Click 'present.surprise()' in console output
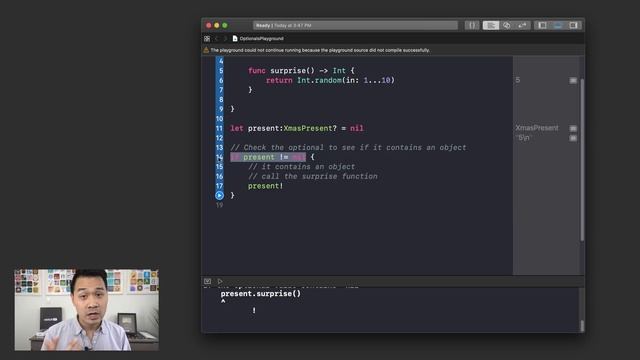640x360 pixels. 260,294
